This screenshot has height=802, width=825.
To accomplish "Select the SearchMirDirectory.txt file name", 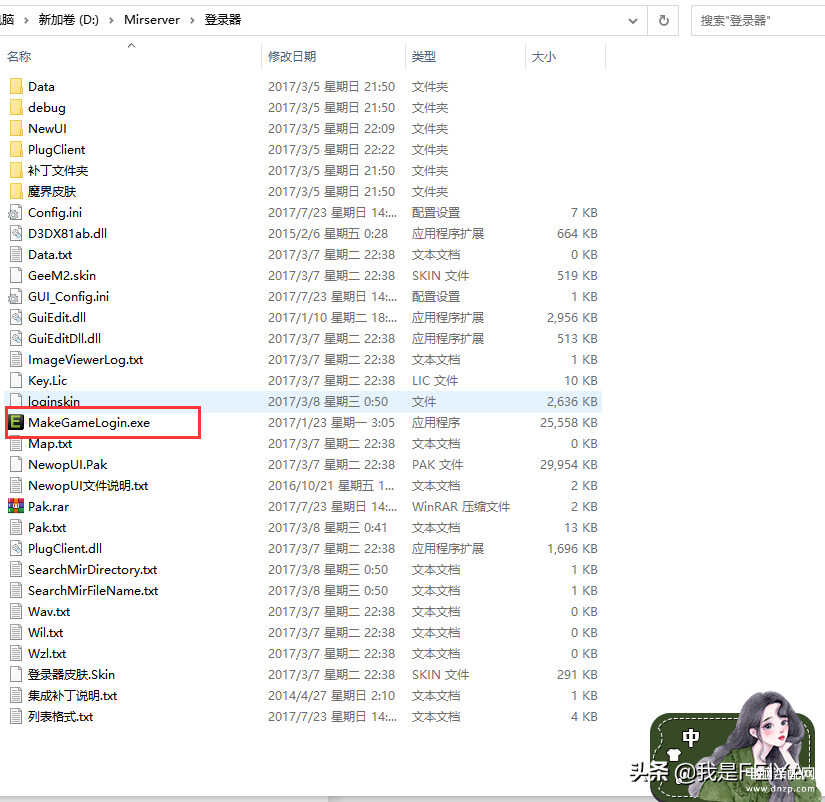I will pos(93,570).
